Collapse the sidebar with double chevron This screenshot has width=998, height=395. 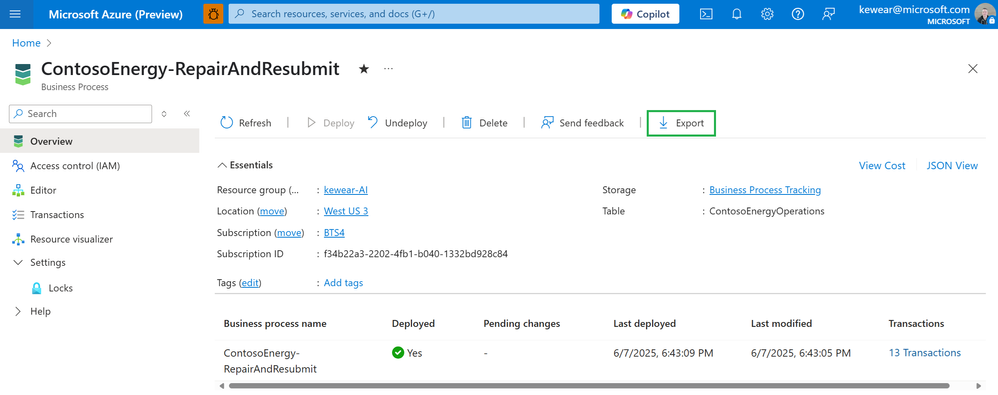[187, 114]
